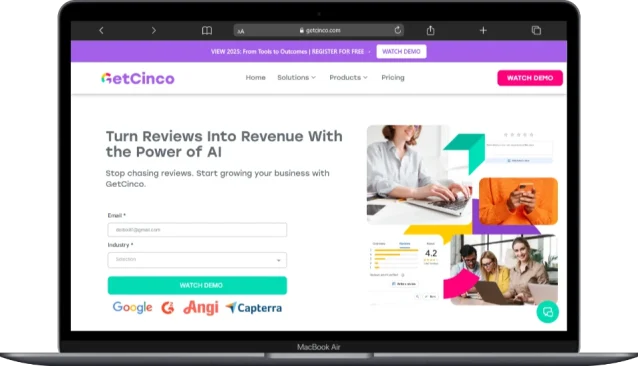
Task: Click the orange phone-in-hands image
Action: click(x=518, y=201)
